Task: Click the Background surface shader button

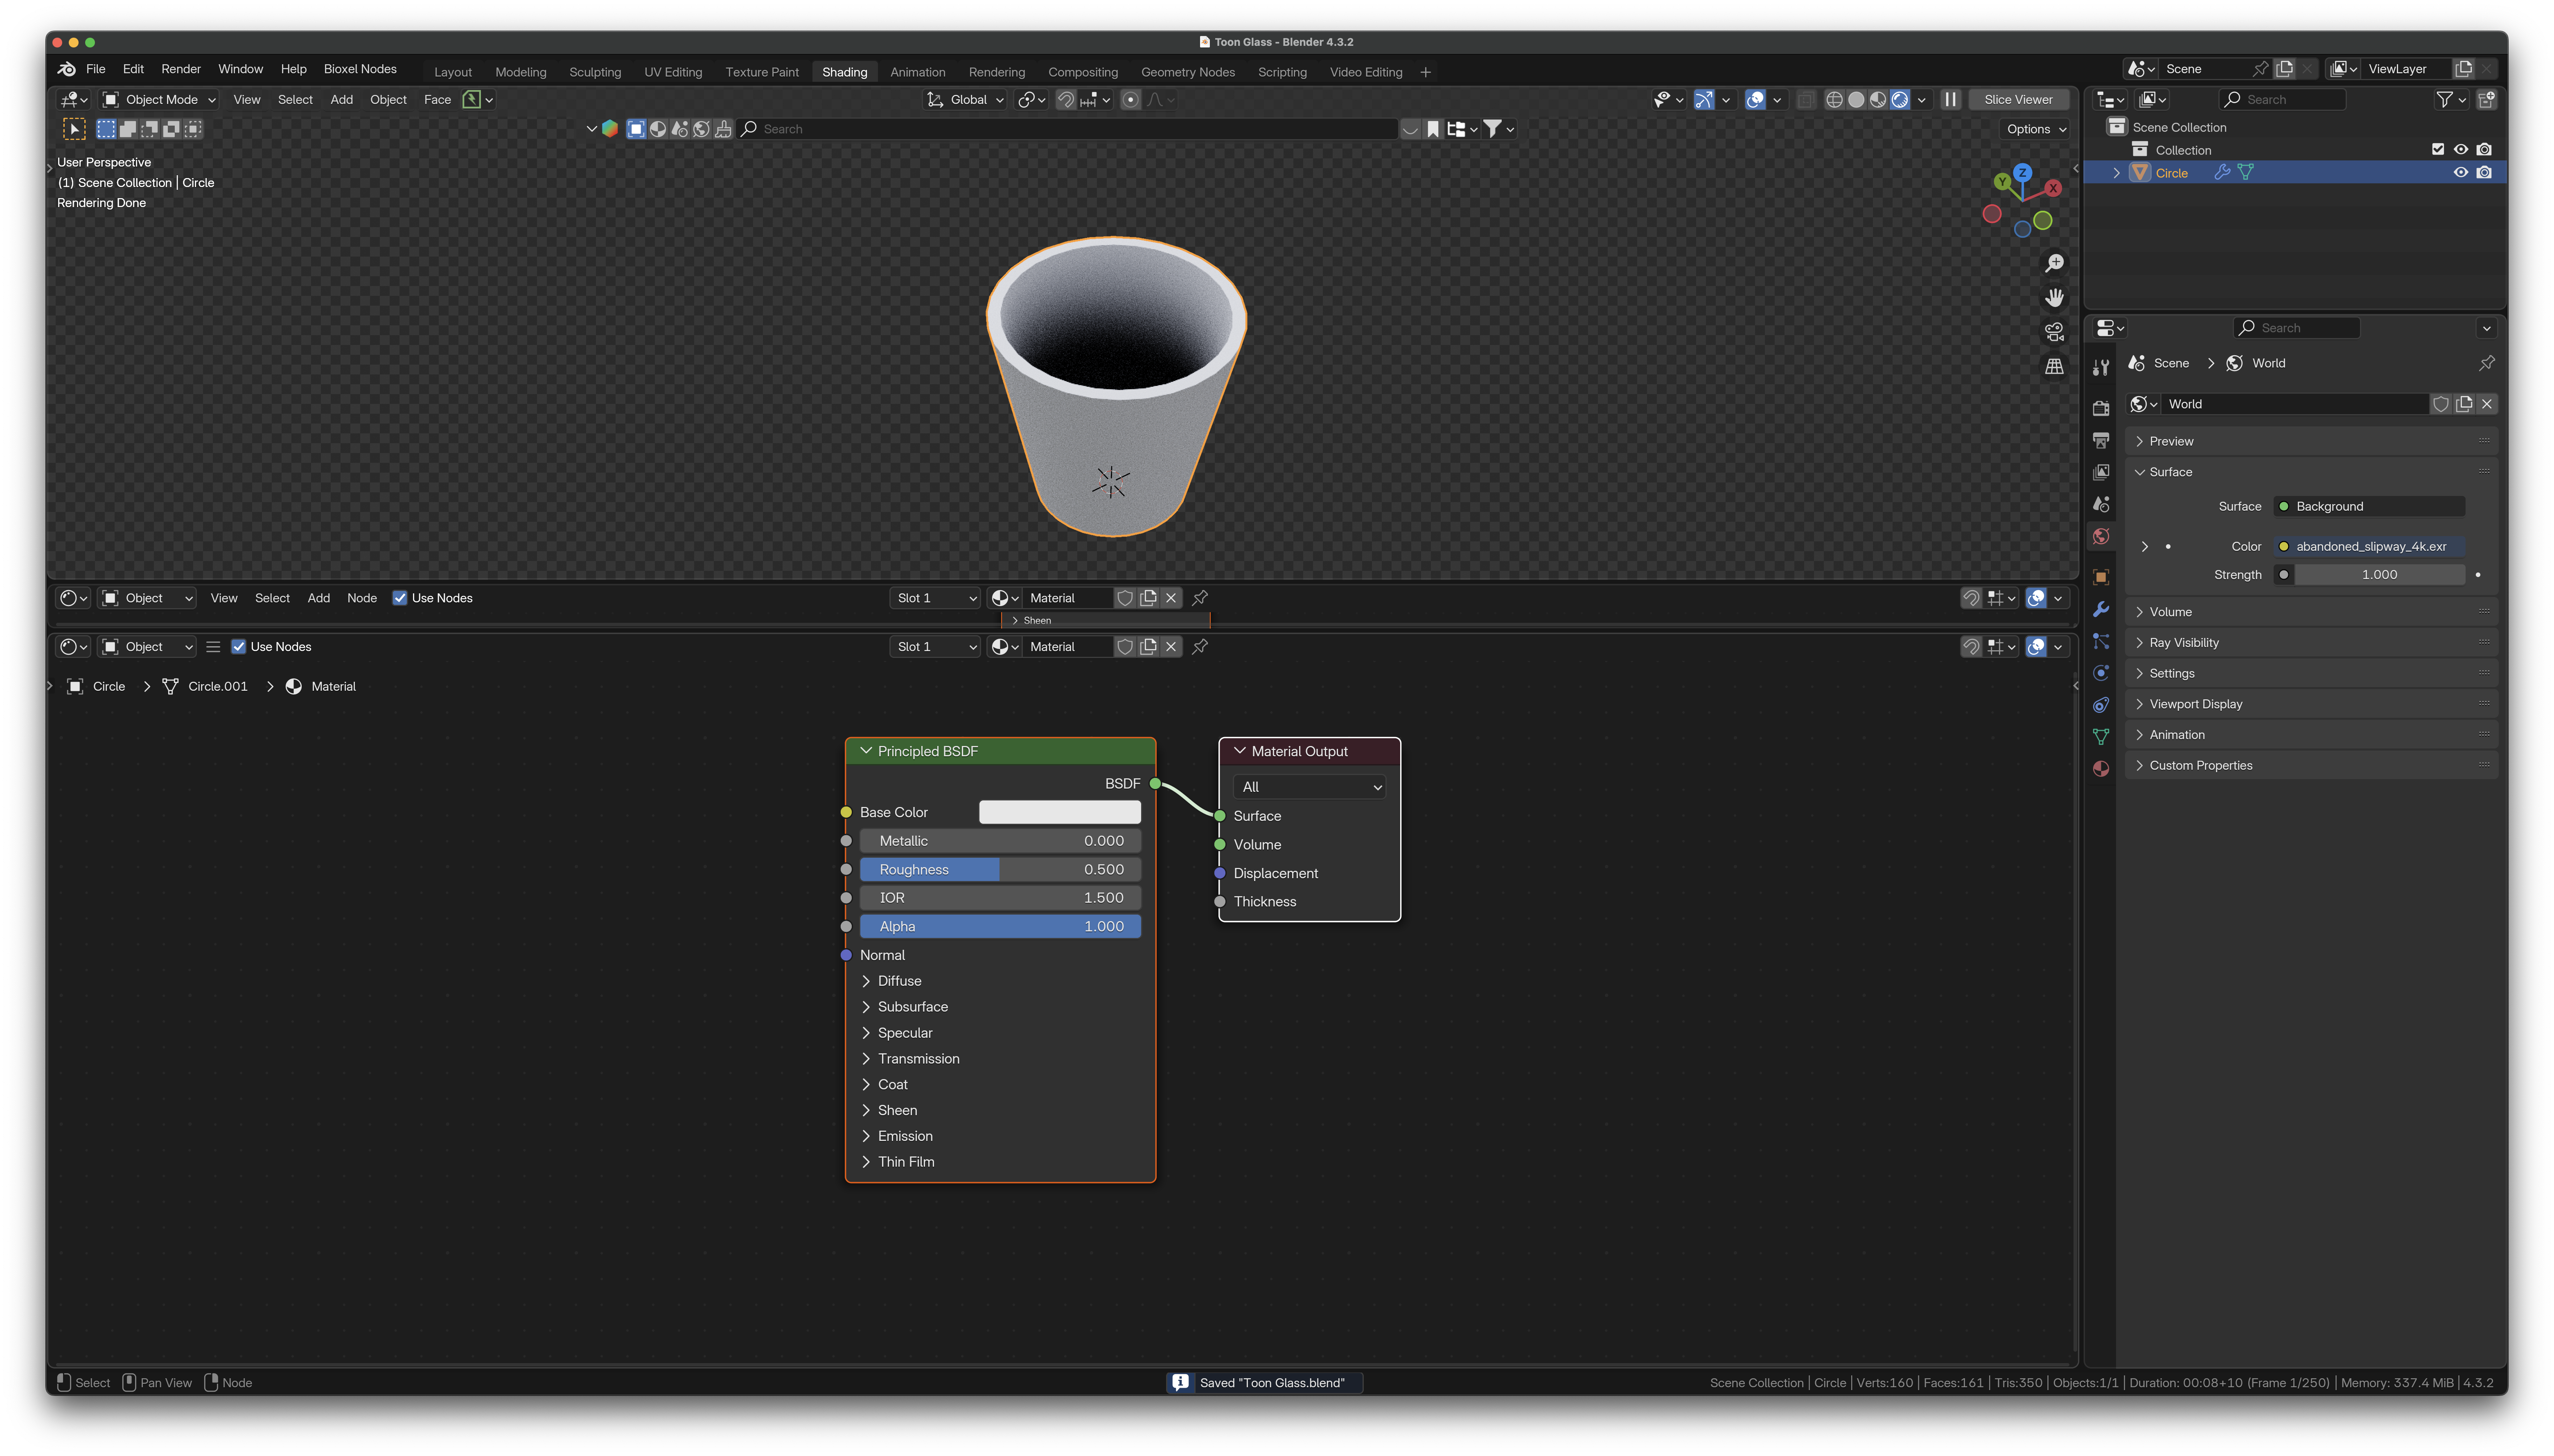Action: (2369, 507)
